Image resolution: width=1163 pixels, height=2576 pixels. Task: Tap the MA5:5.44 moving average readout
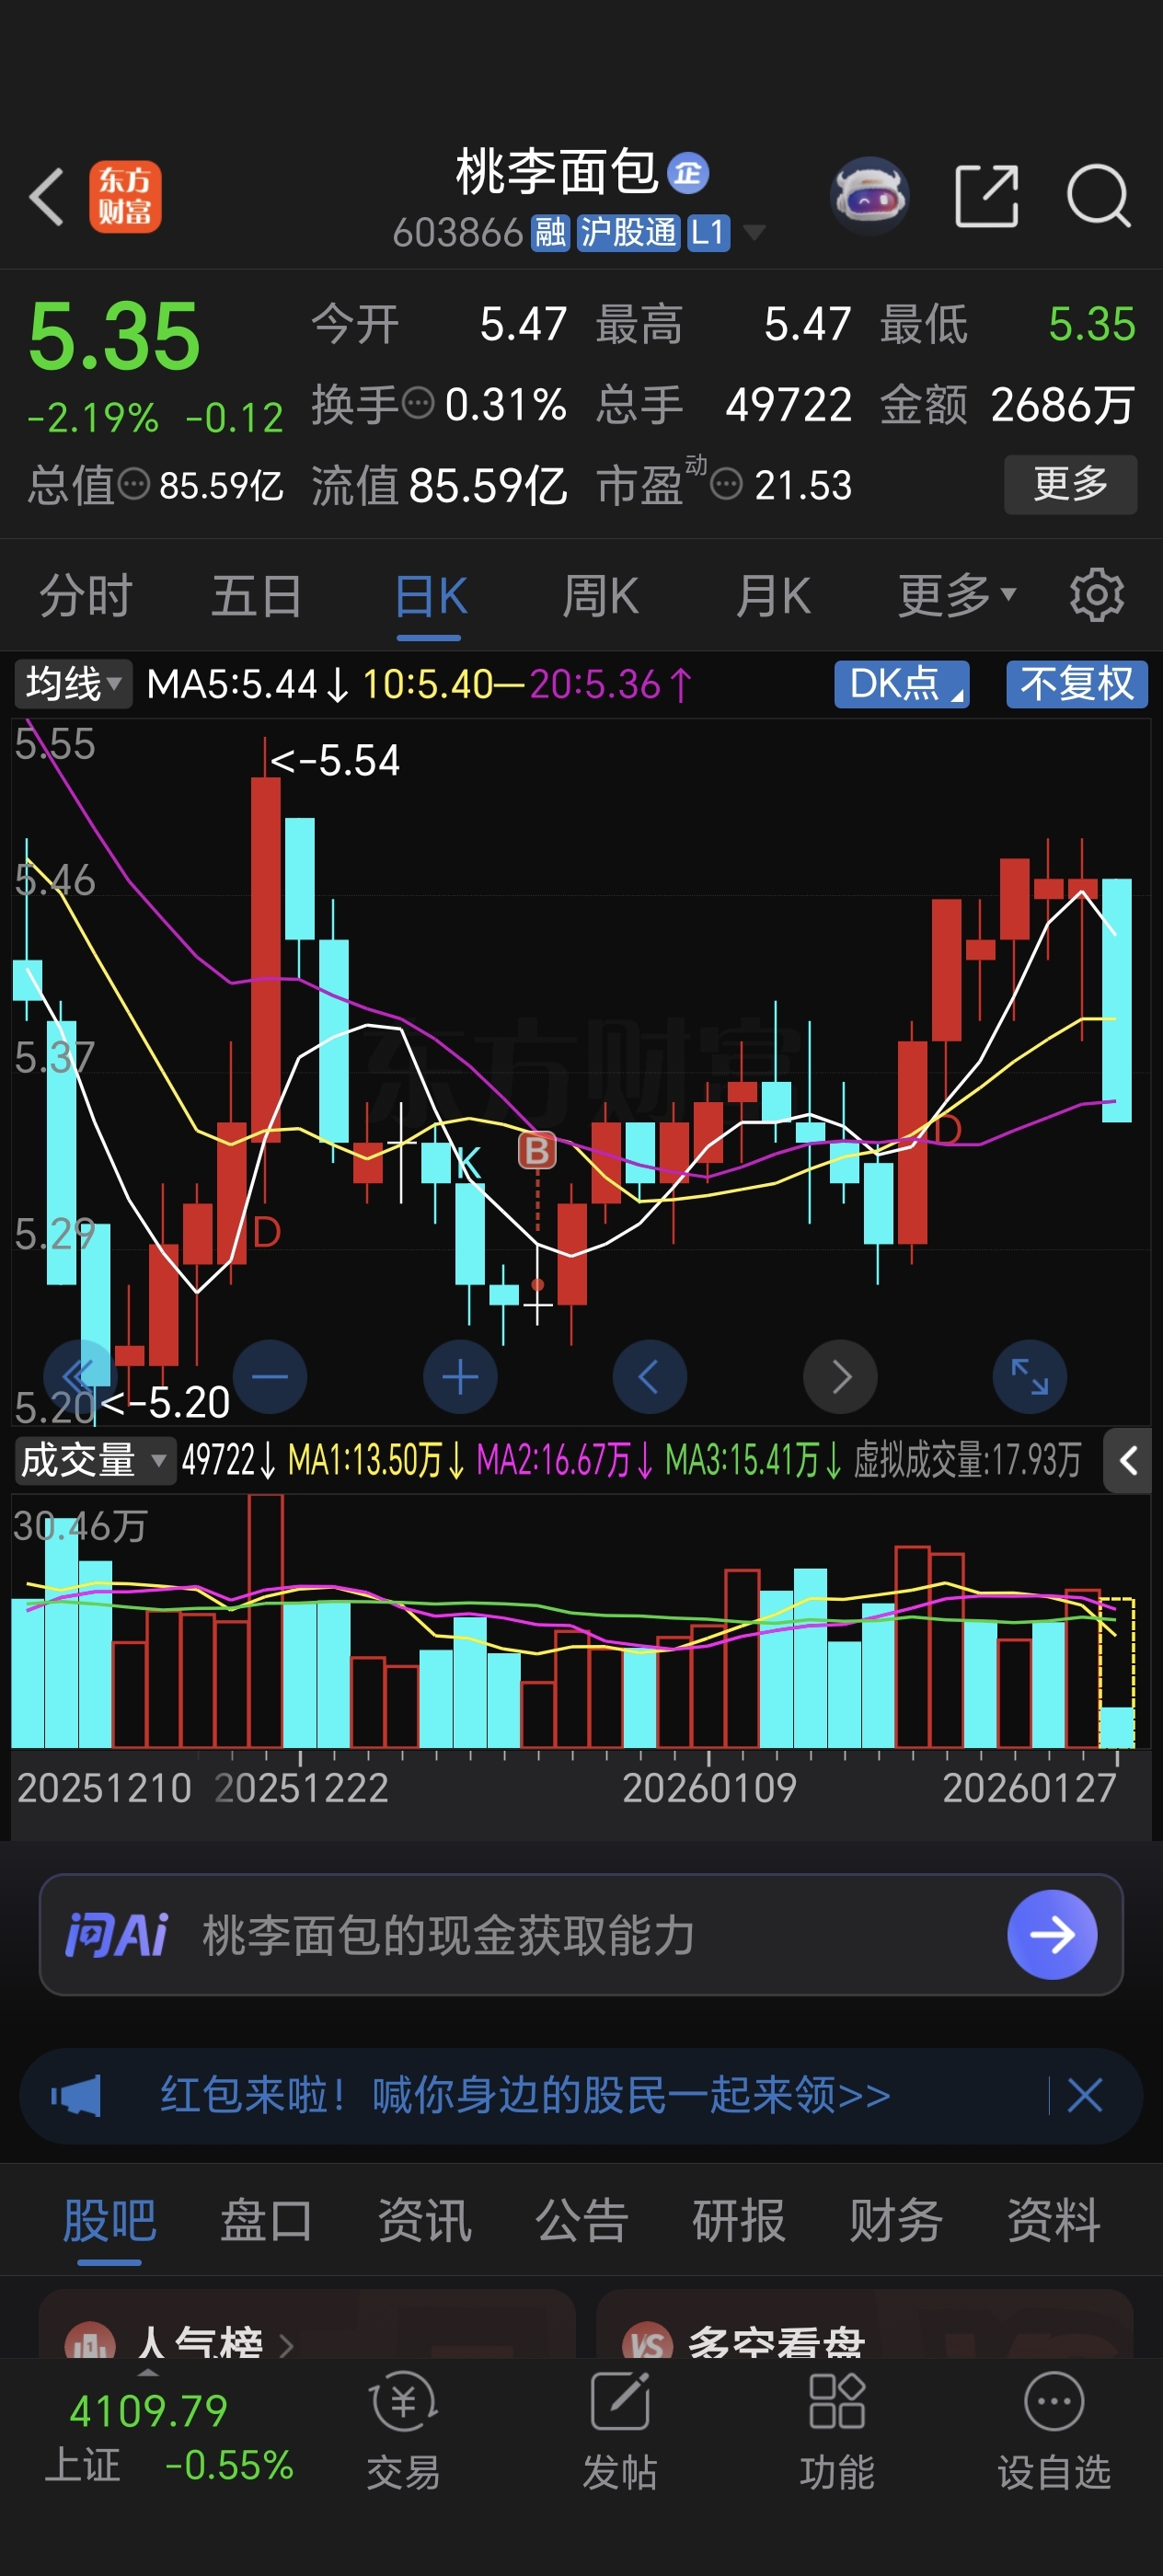point(248,685)
